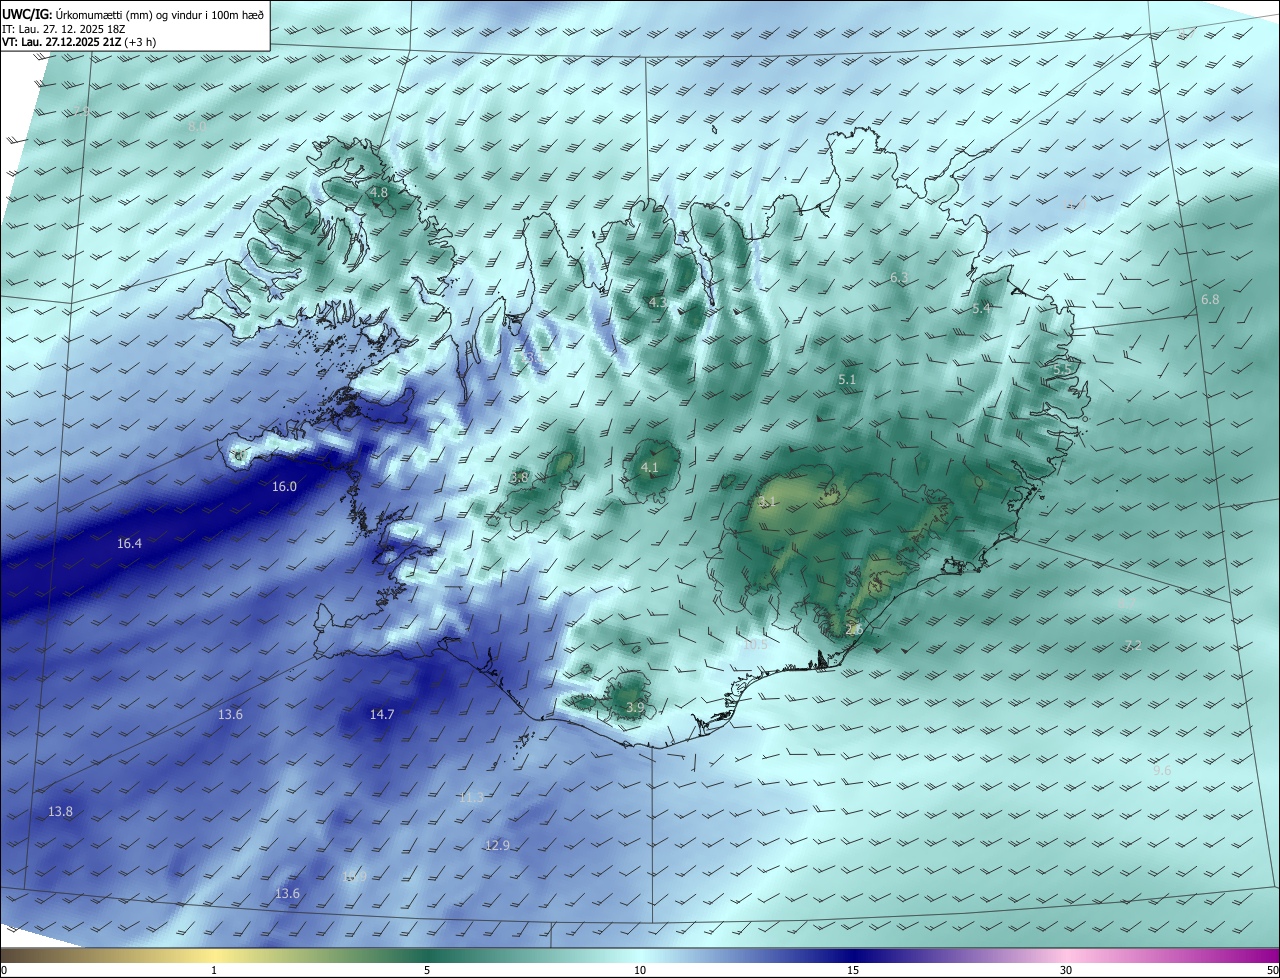Click the 9.6 value over the southeast sea
Image resolution: width=1280 pixels, height=978 pixels.
pyautogui.click(x=1162, y=771)
